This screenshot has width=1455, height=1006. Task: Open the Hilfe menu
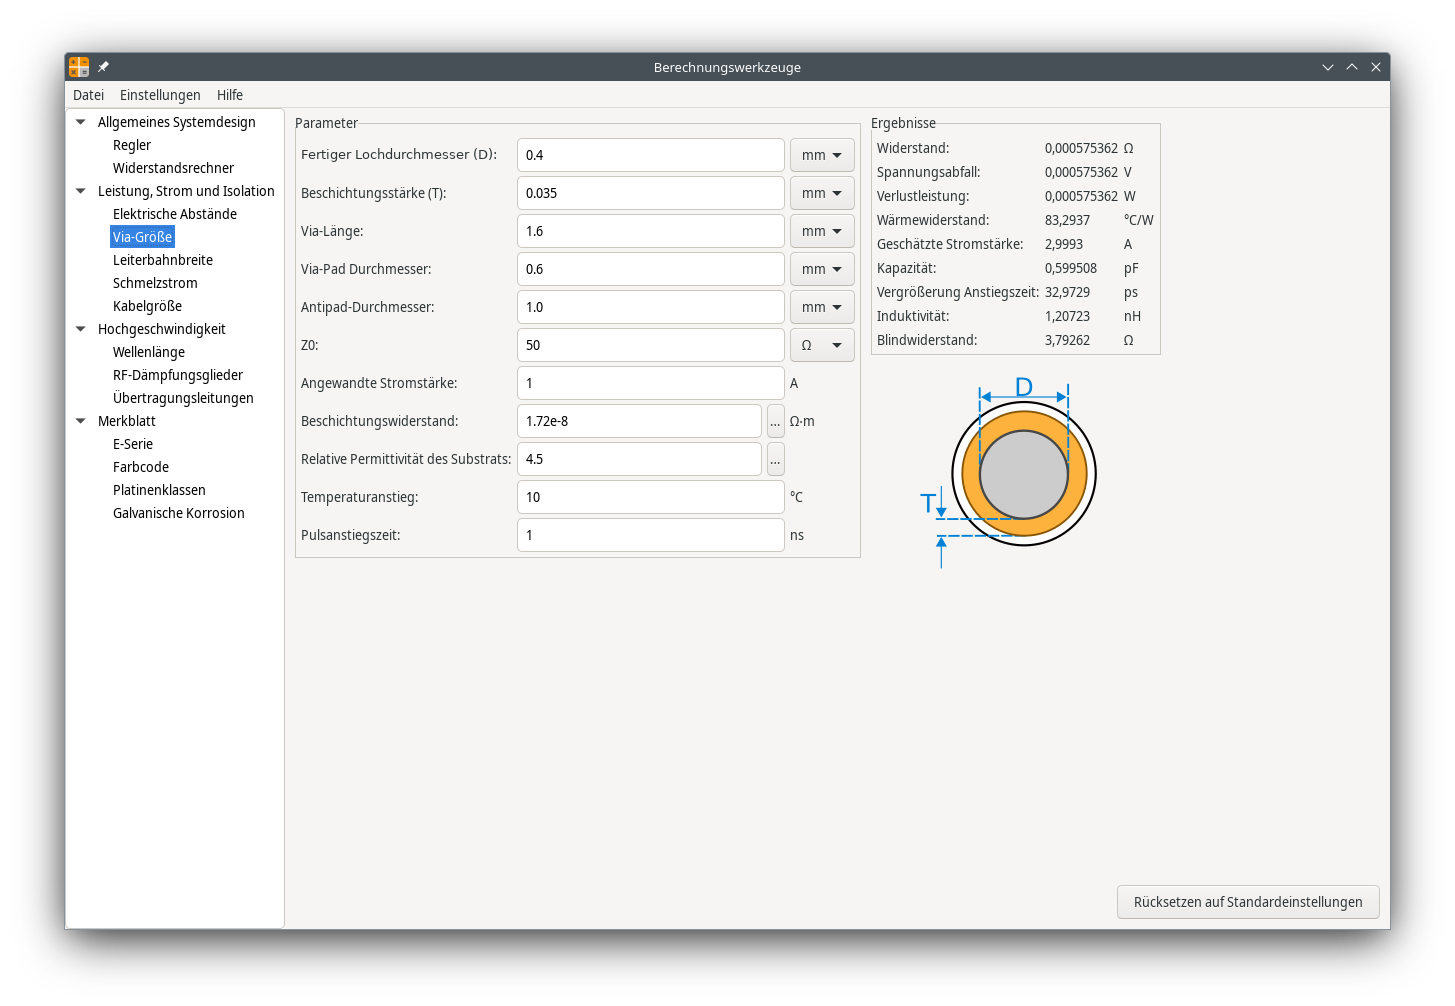[230, 95]
